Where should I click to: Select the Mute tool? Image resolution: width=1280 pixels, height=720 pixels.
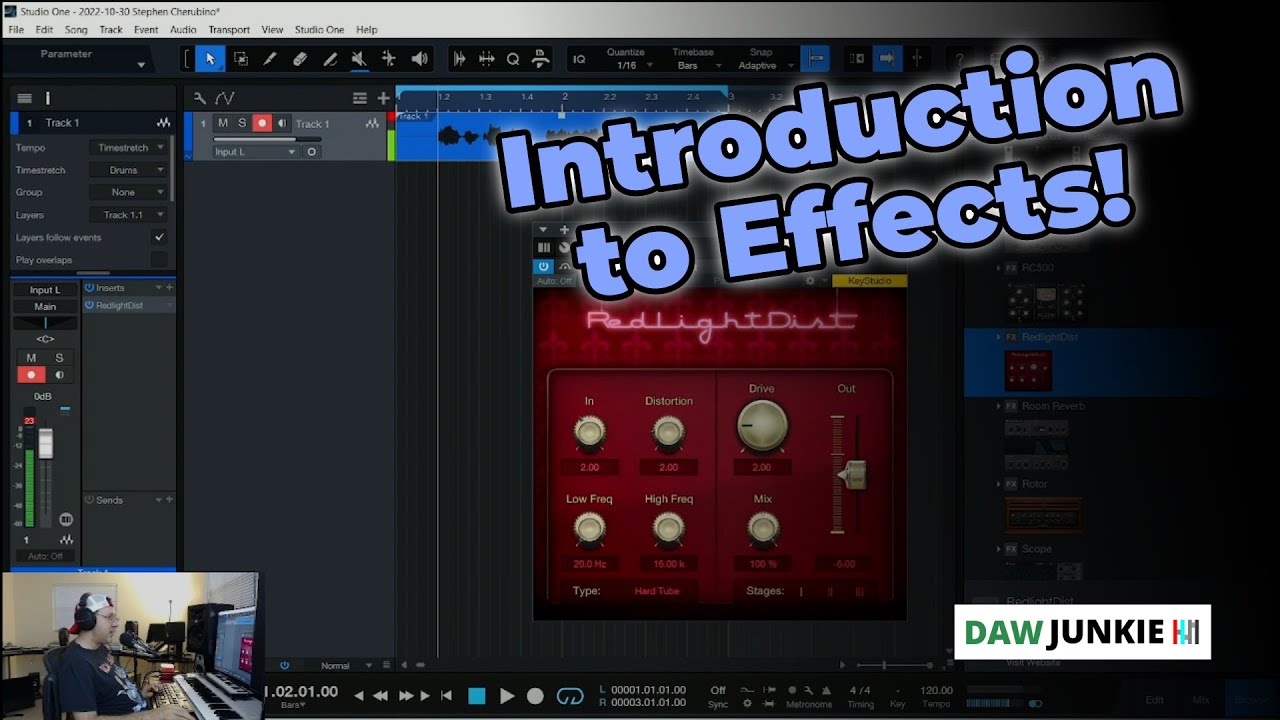coord(359,59)
